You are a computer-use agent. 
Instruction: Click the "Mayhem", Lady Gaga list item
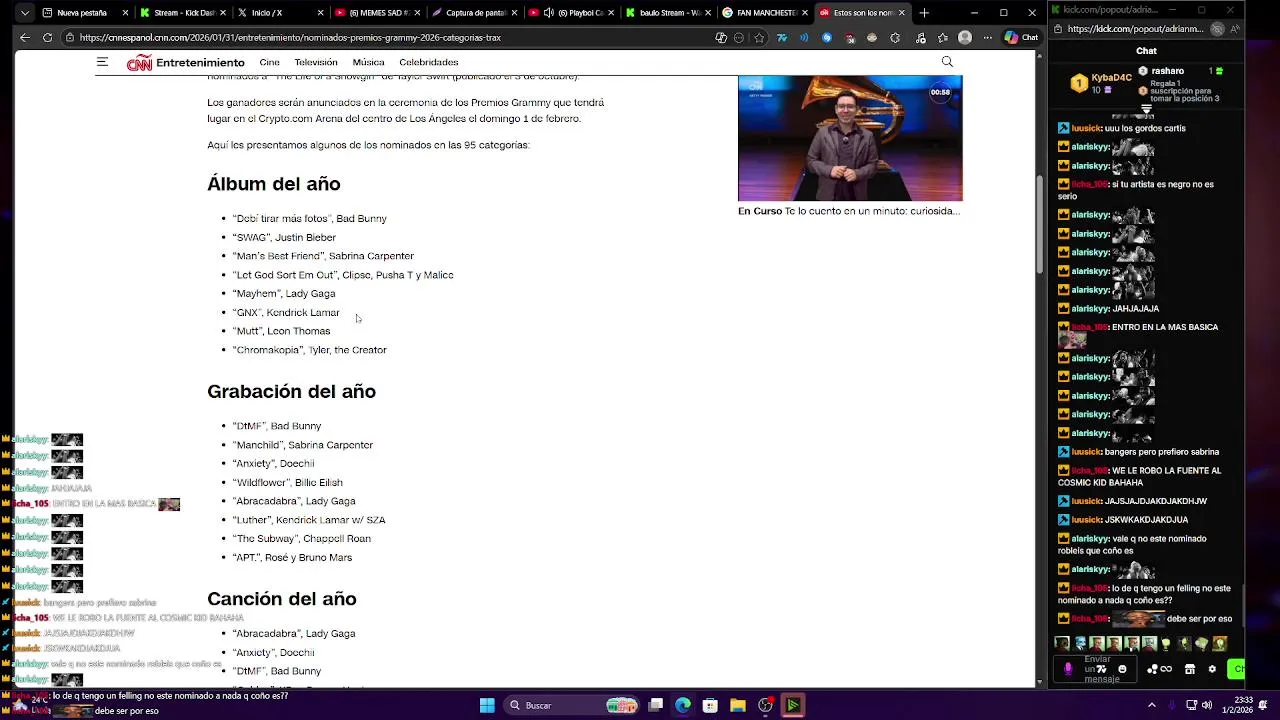pos(284,294)
